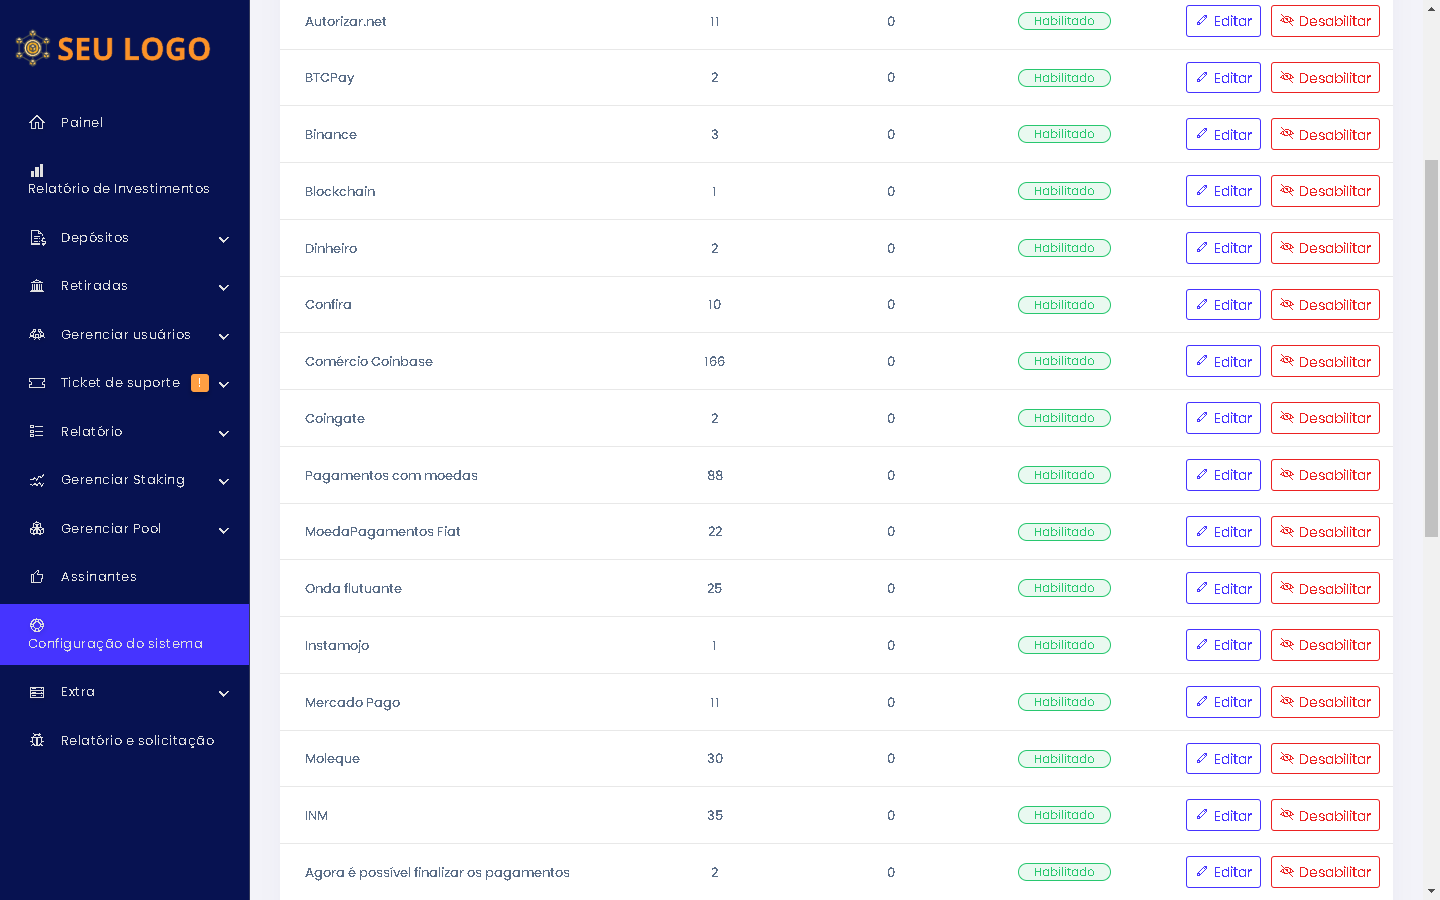Click the Painel home icon
1440x900 pixels.
(37, 122)
